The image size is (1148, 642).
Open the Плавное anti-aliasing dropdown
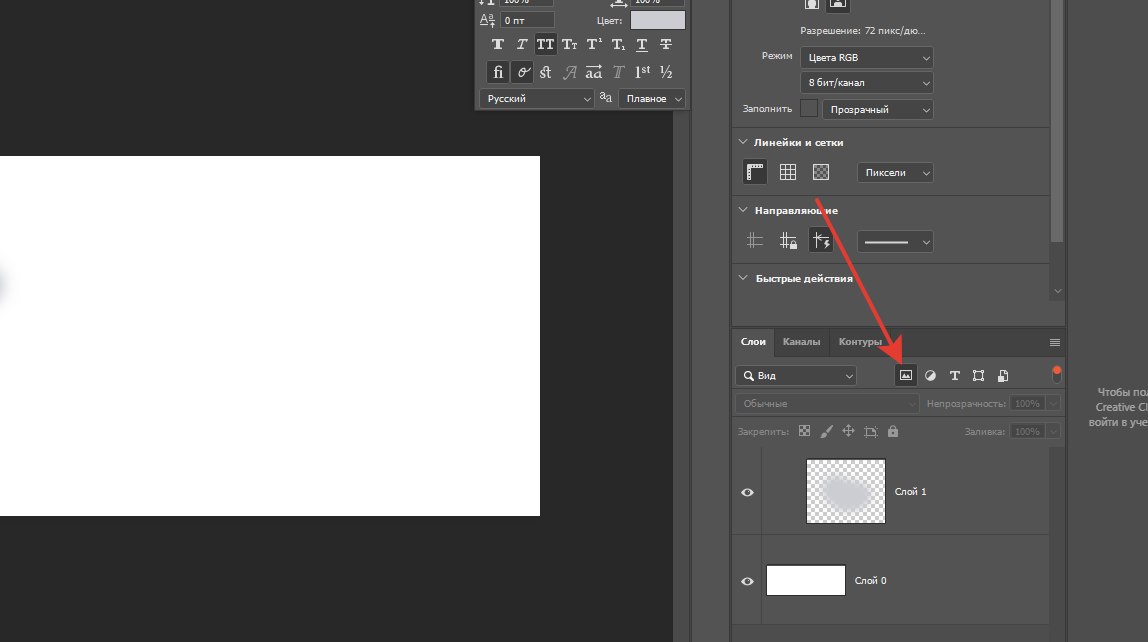[x=652, y=98]
